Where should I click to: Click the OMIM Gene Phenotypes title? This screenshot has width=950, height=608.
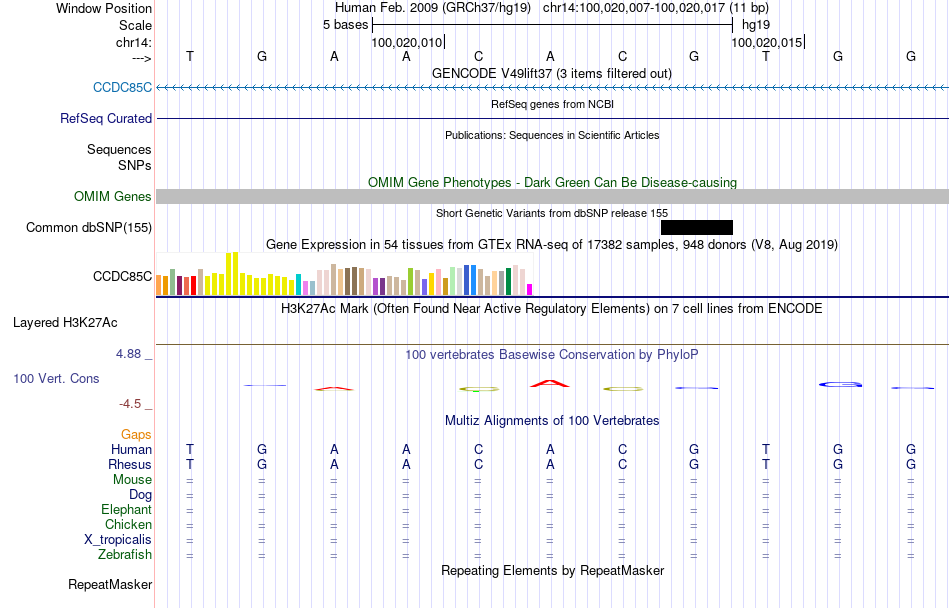552,182
